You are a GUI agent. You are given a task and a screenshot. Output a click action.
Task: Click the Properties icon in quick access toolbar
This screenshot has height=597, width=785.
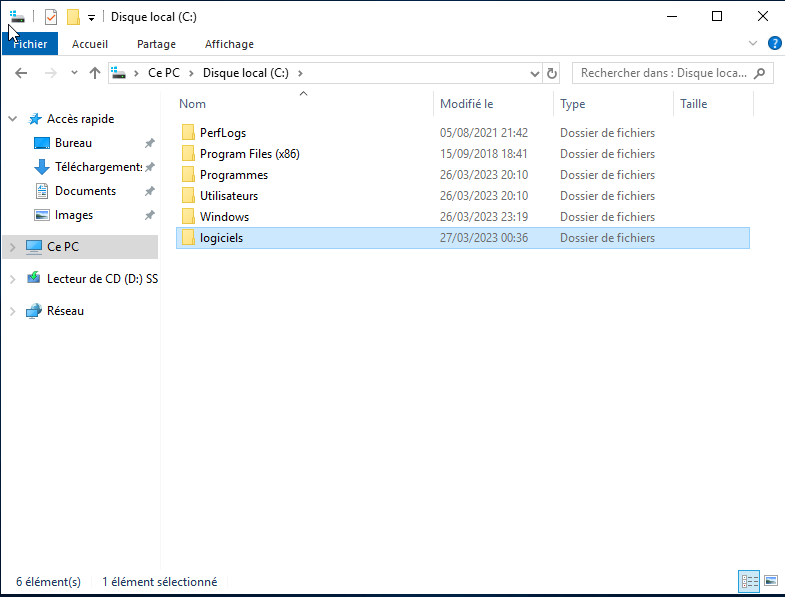(x=51, y=17)
